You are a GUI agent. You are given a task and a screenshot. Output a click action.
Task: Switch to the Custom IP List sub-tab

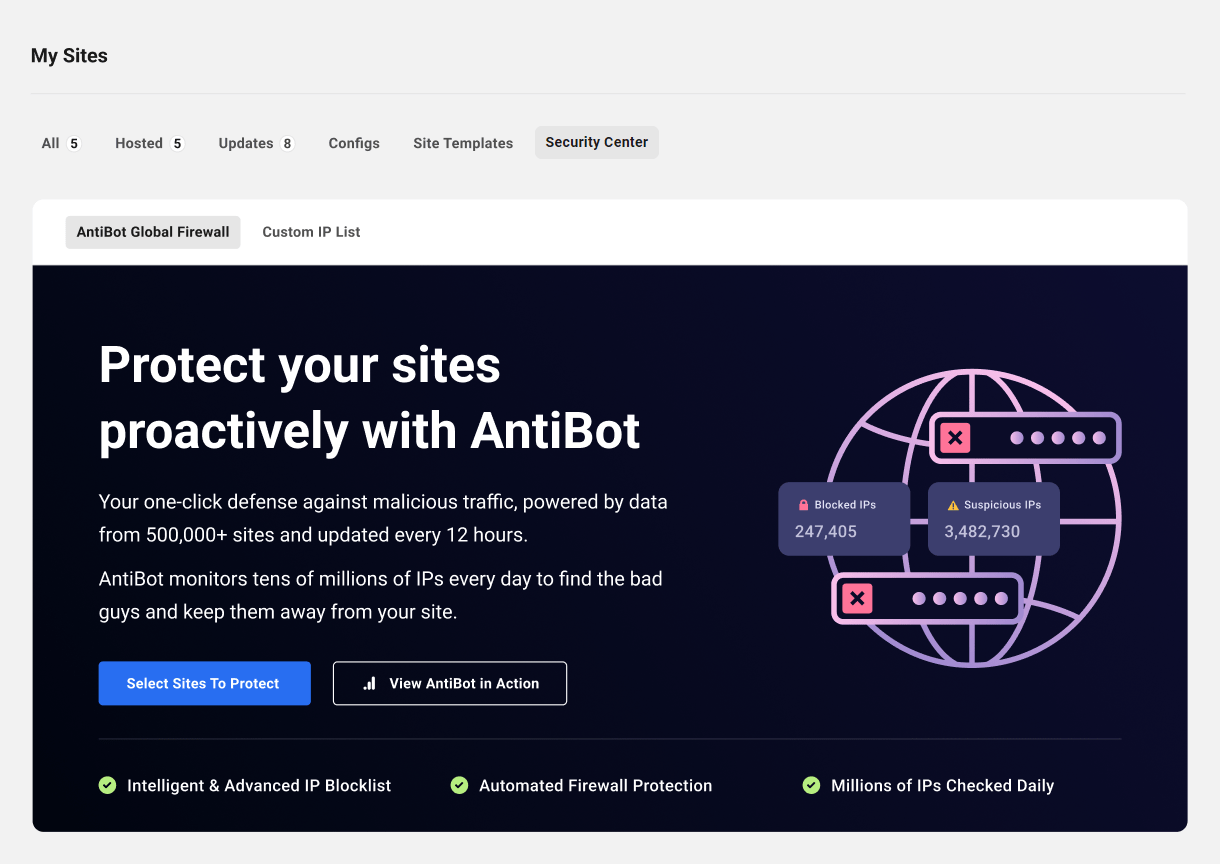[311, 232]
